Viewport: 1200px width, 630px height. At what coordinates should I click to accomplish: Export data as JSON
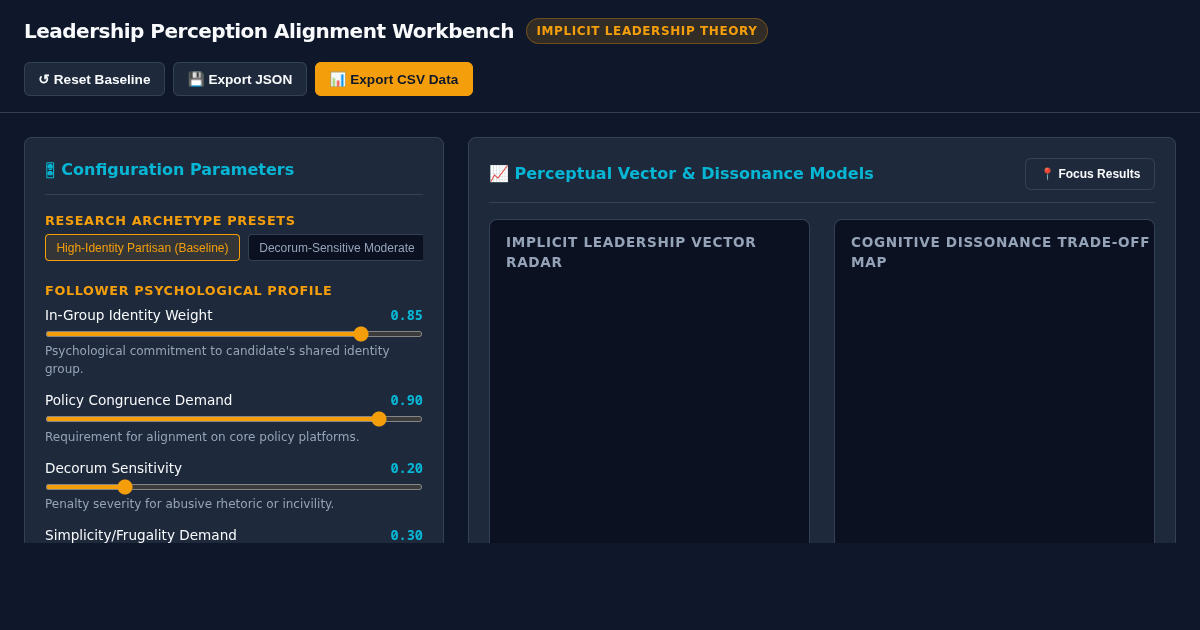(240, 79)
